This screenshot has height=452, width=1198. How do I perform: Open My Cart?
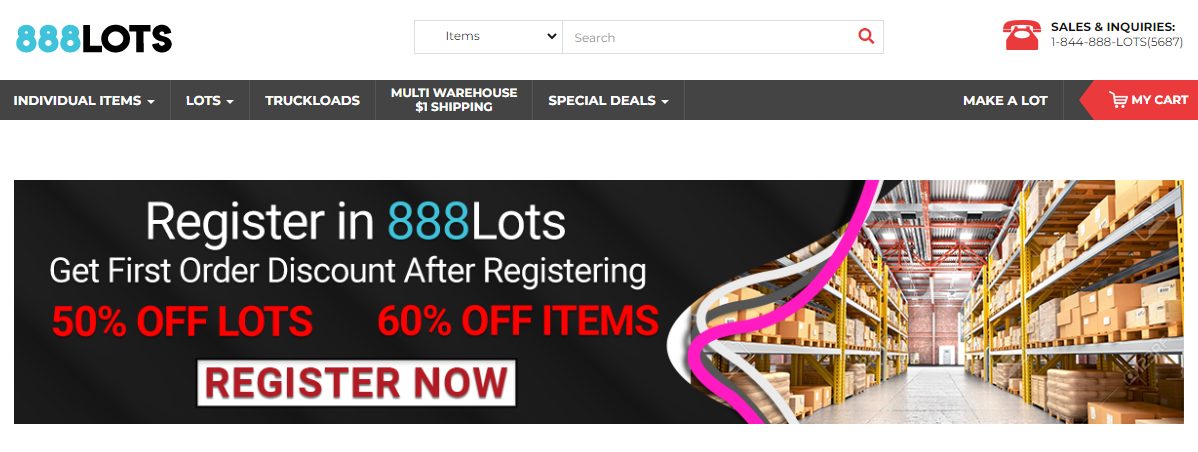(1140, 100)
